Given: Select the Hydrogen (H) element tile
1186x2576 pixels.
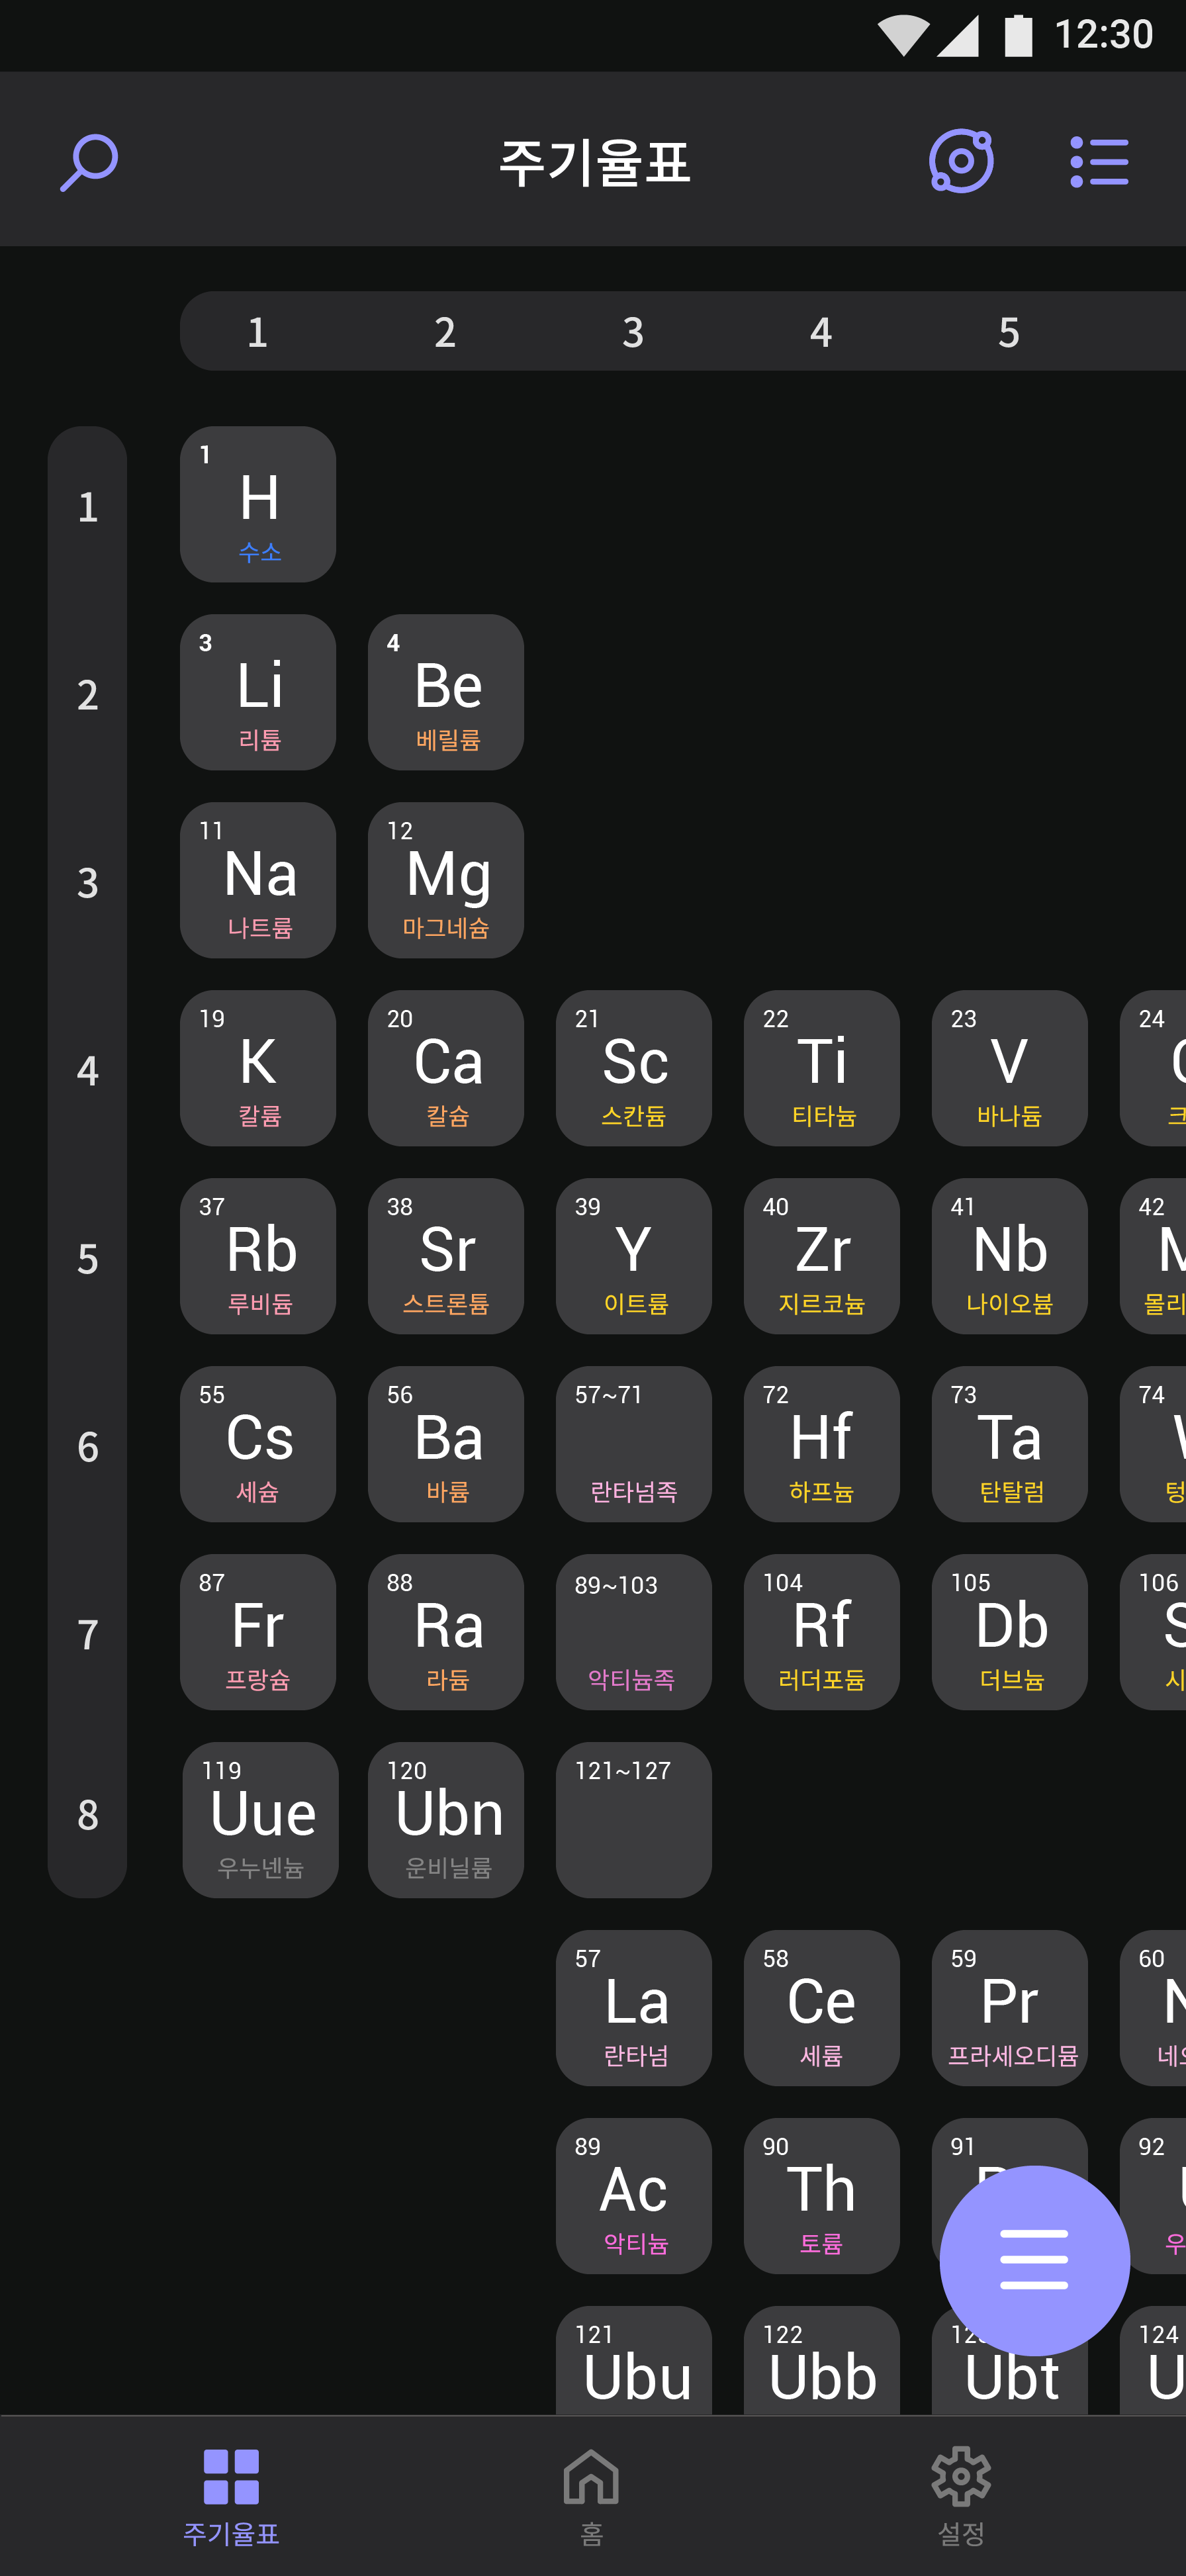Looking at the screenshot, I should tap(258, 504).
